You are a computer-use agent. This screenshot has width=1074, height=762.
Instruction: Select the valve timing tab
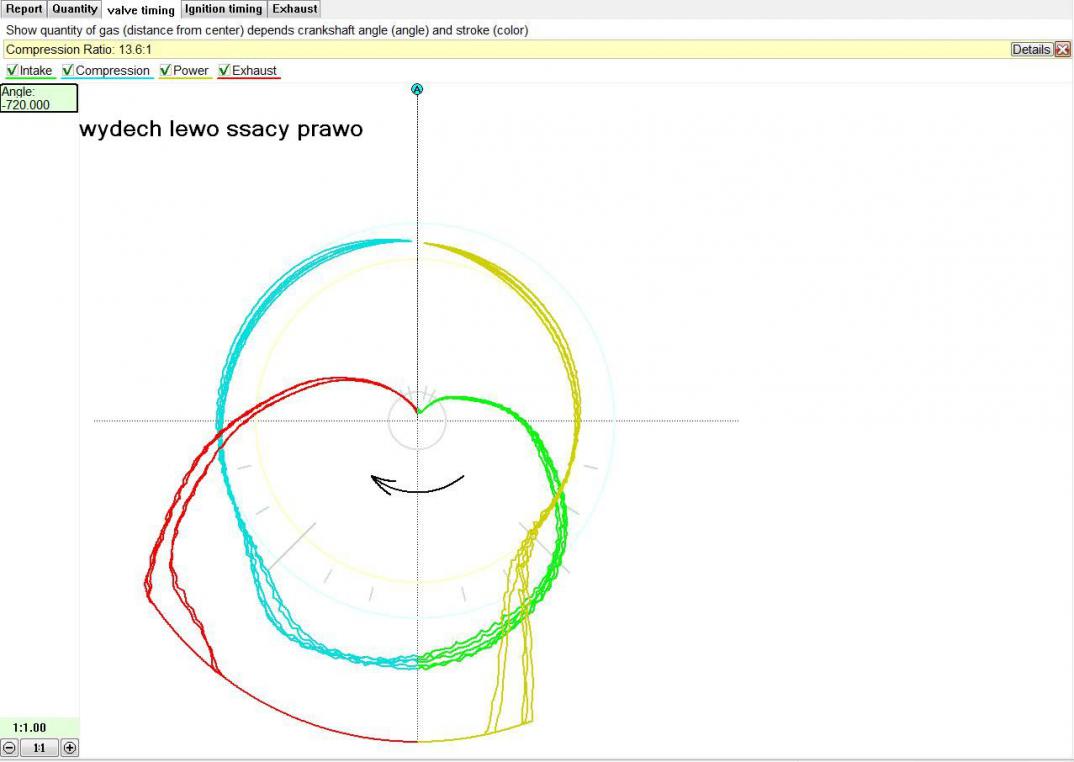(141, 10)
